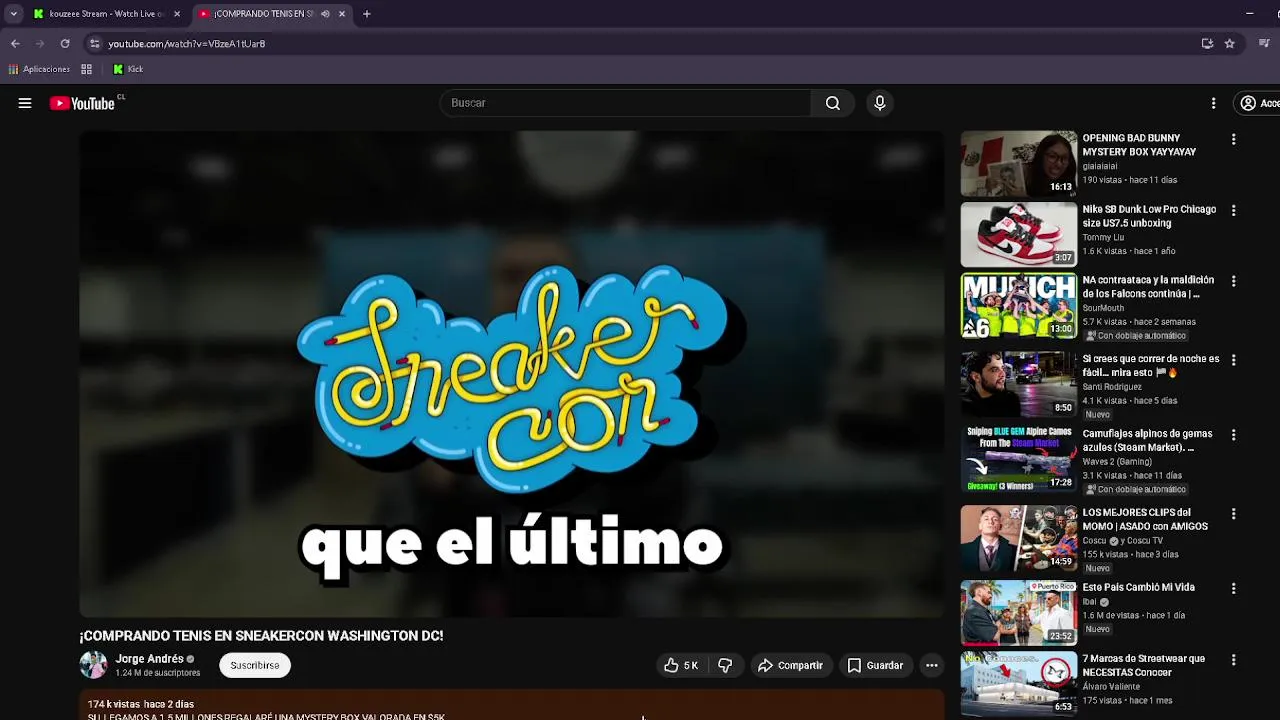
Task: Go back with browser back arrow
Action: (x=15, y=44)
